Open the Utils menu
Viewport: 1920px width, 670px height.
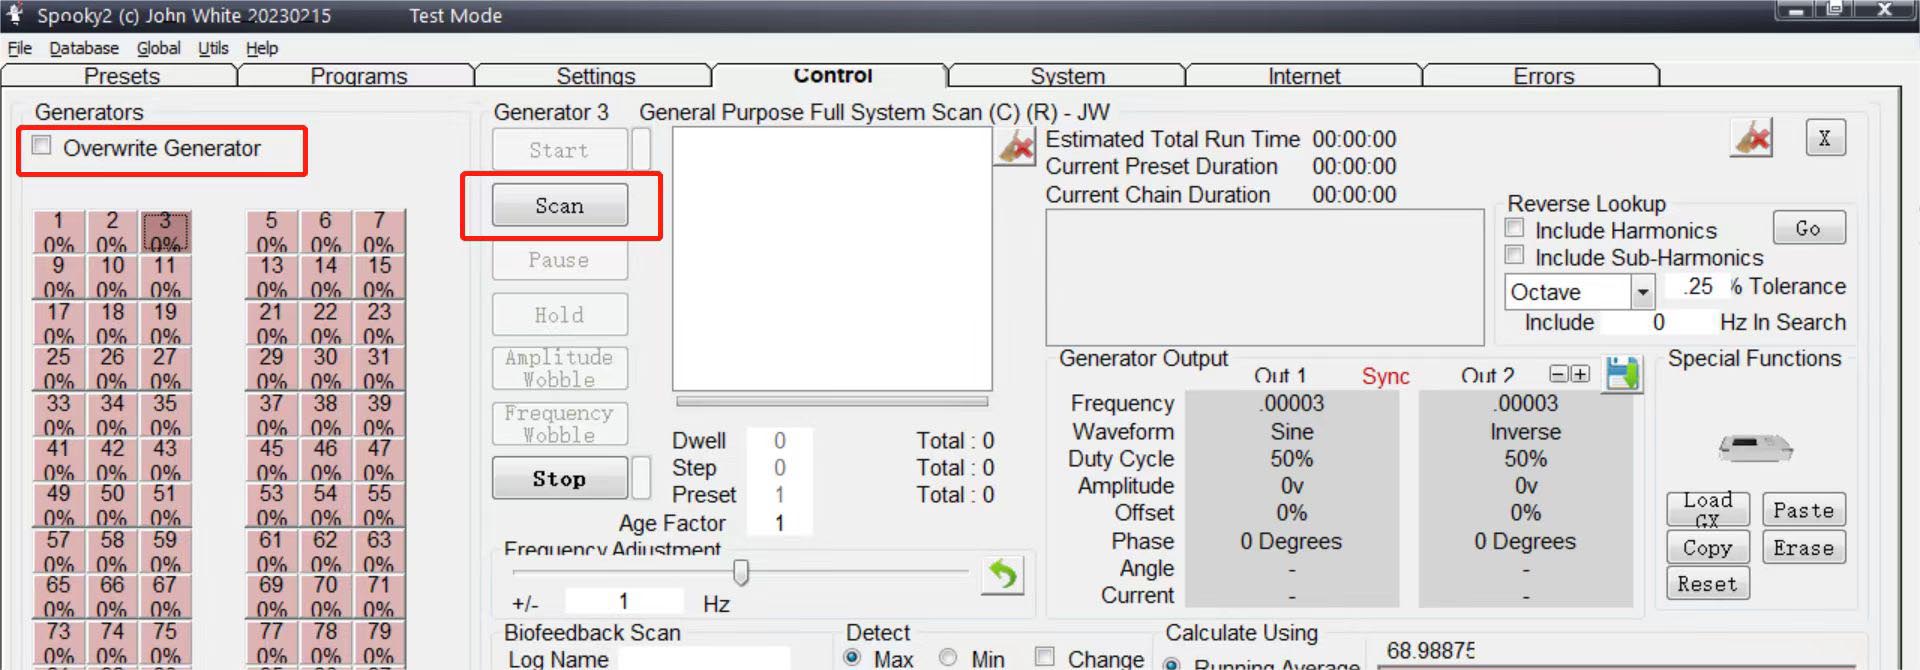213,48
